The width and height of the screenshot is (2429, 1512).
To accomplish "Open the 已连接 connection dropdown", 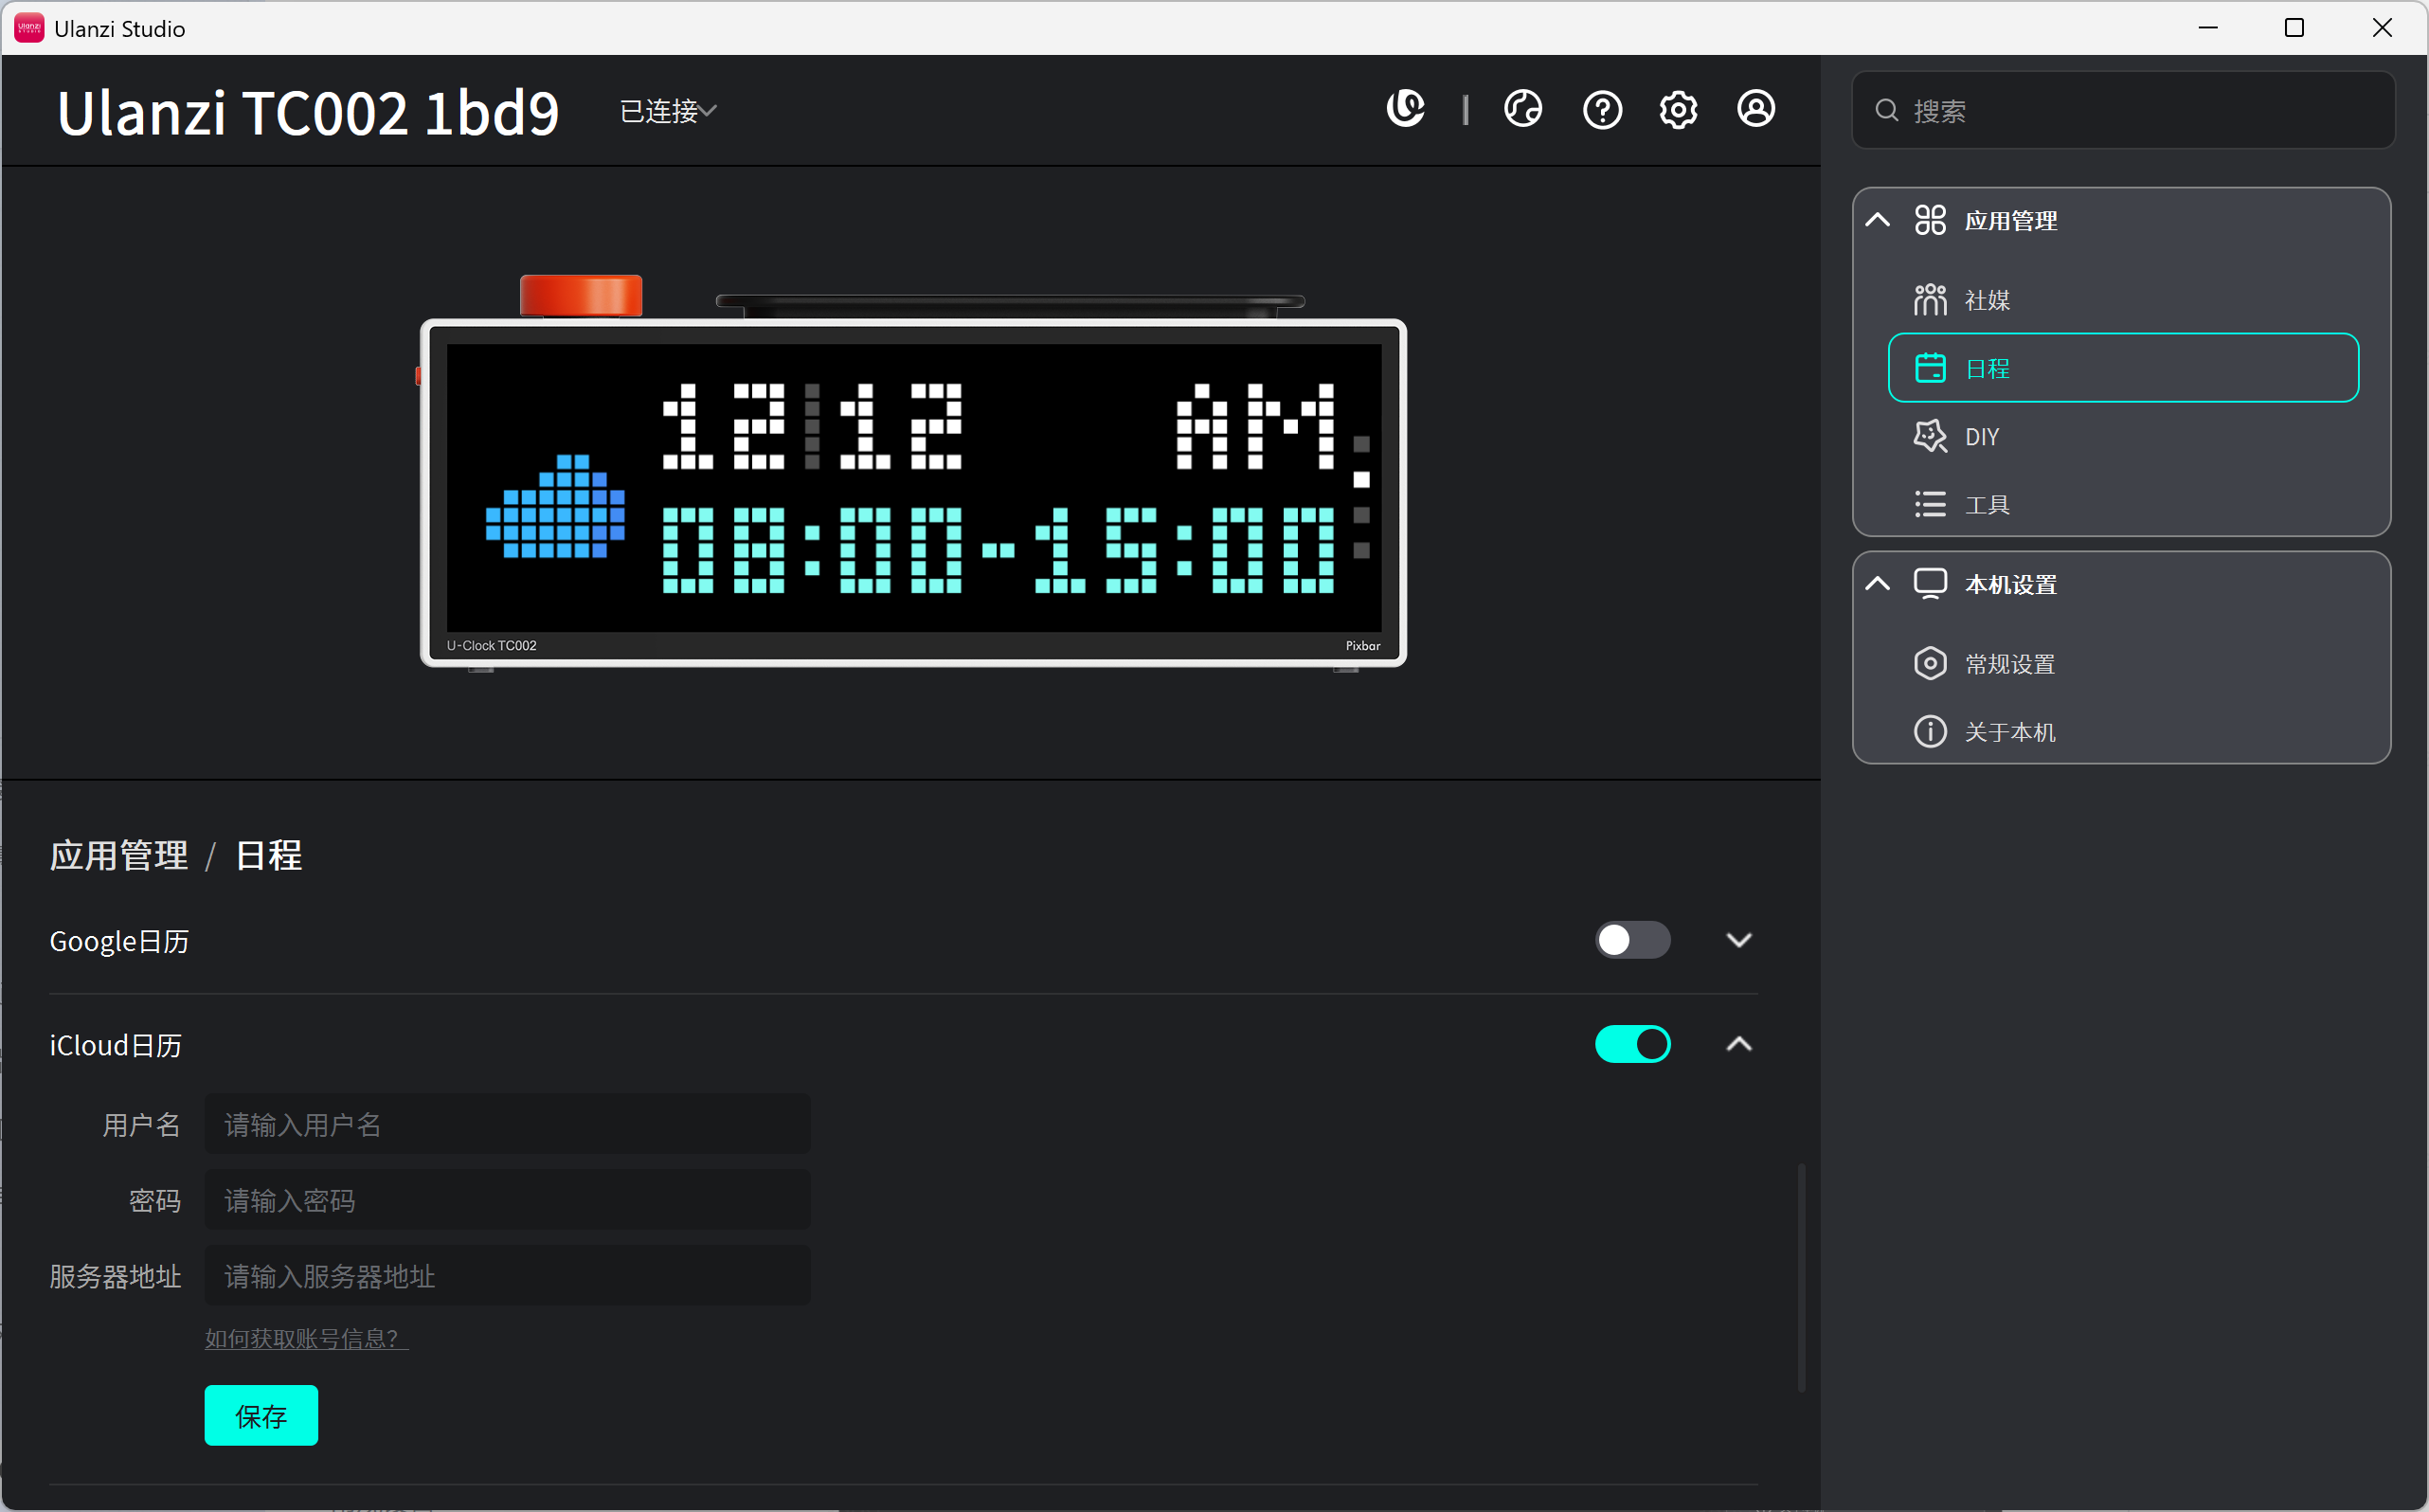I will click(668, 111).
